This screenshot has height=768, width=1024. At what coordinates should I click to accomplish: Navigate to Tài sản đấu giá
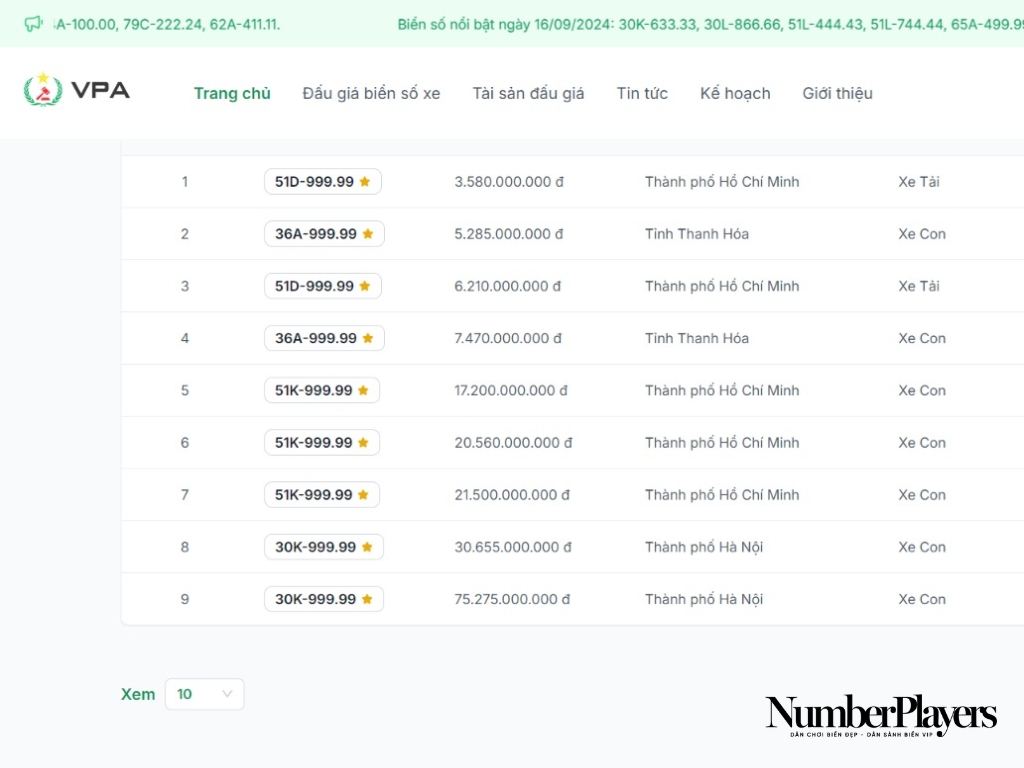point(528,93)
